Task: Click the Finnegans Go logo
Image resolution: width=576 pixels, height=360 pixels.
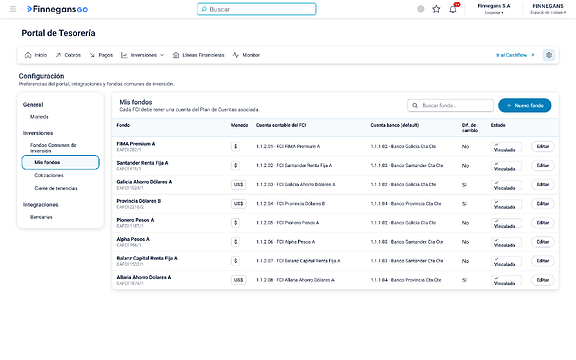Action: pyautogui.click(x=58, y=9)
